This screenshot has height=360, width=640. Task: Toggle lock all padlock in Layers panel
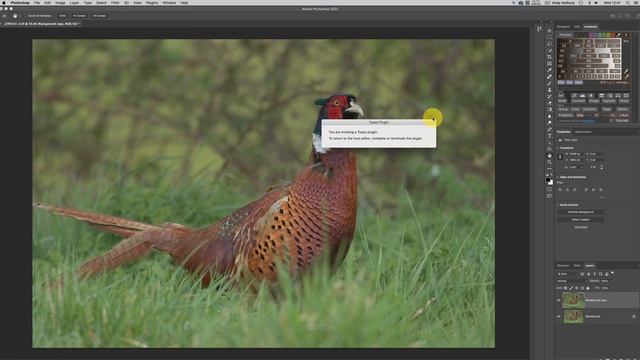coord(588,288)
